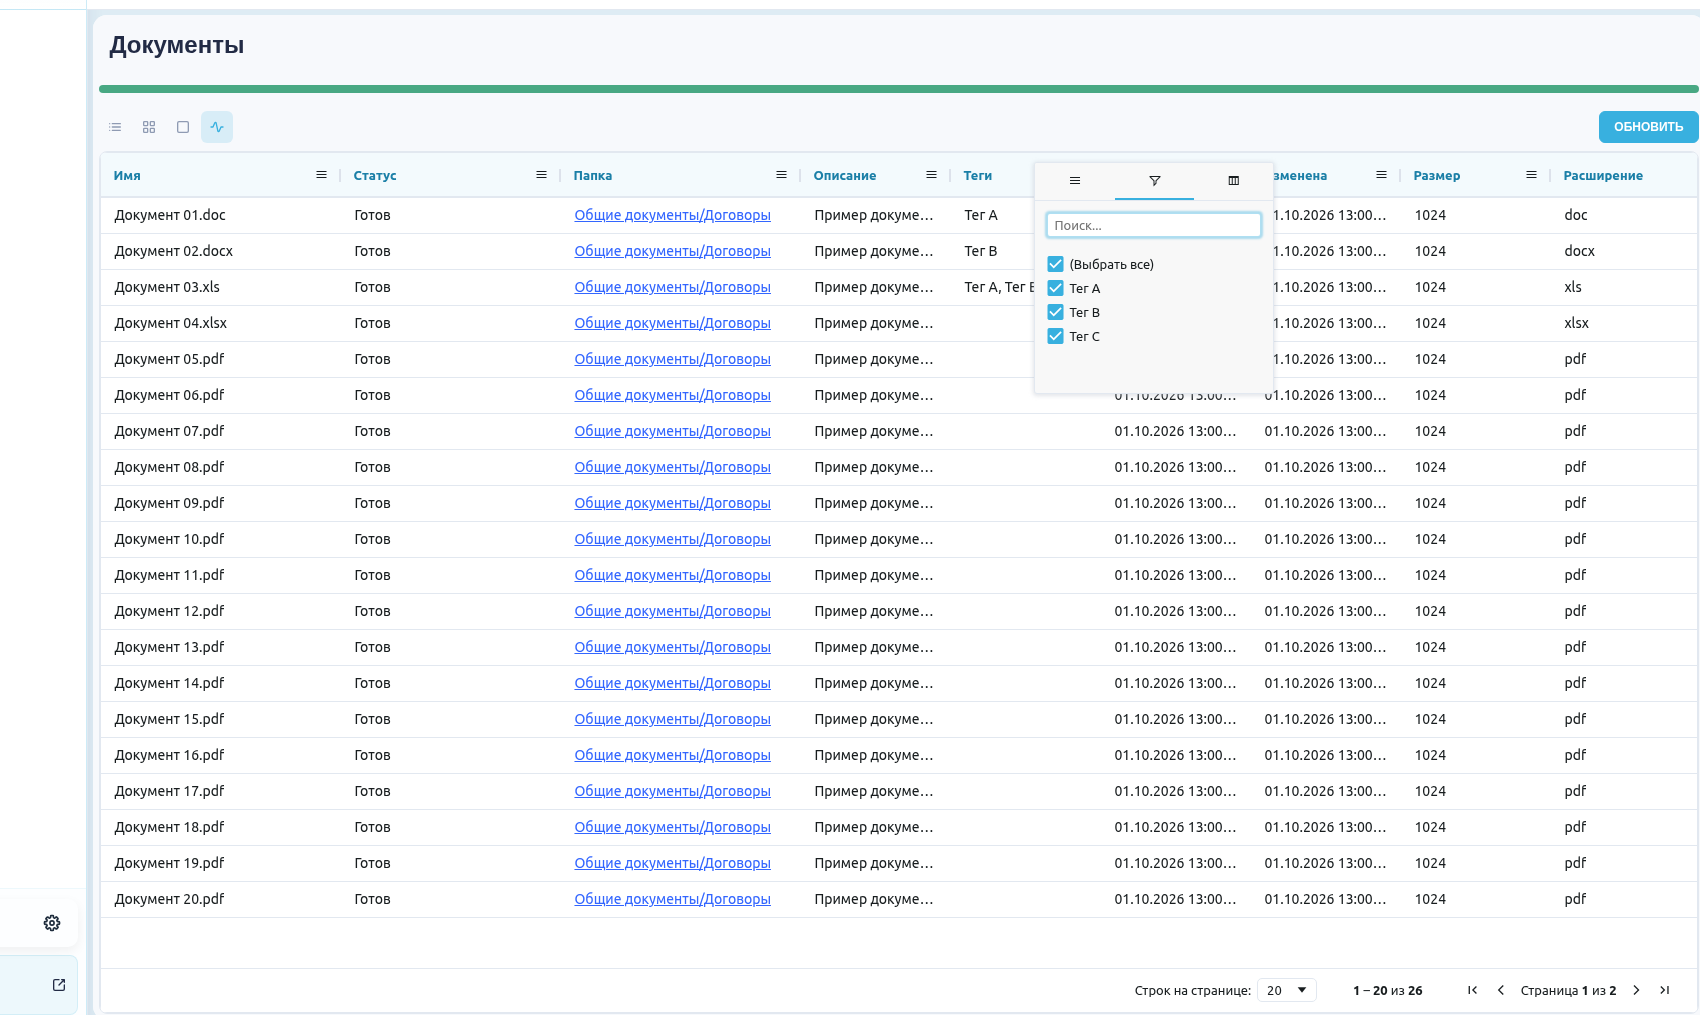Go to next page of table
Image resolution: width=1700 pixels, height=1015 pixels.
pos(1636,990)
